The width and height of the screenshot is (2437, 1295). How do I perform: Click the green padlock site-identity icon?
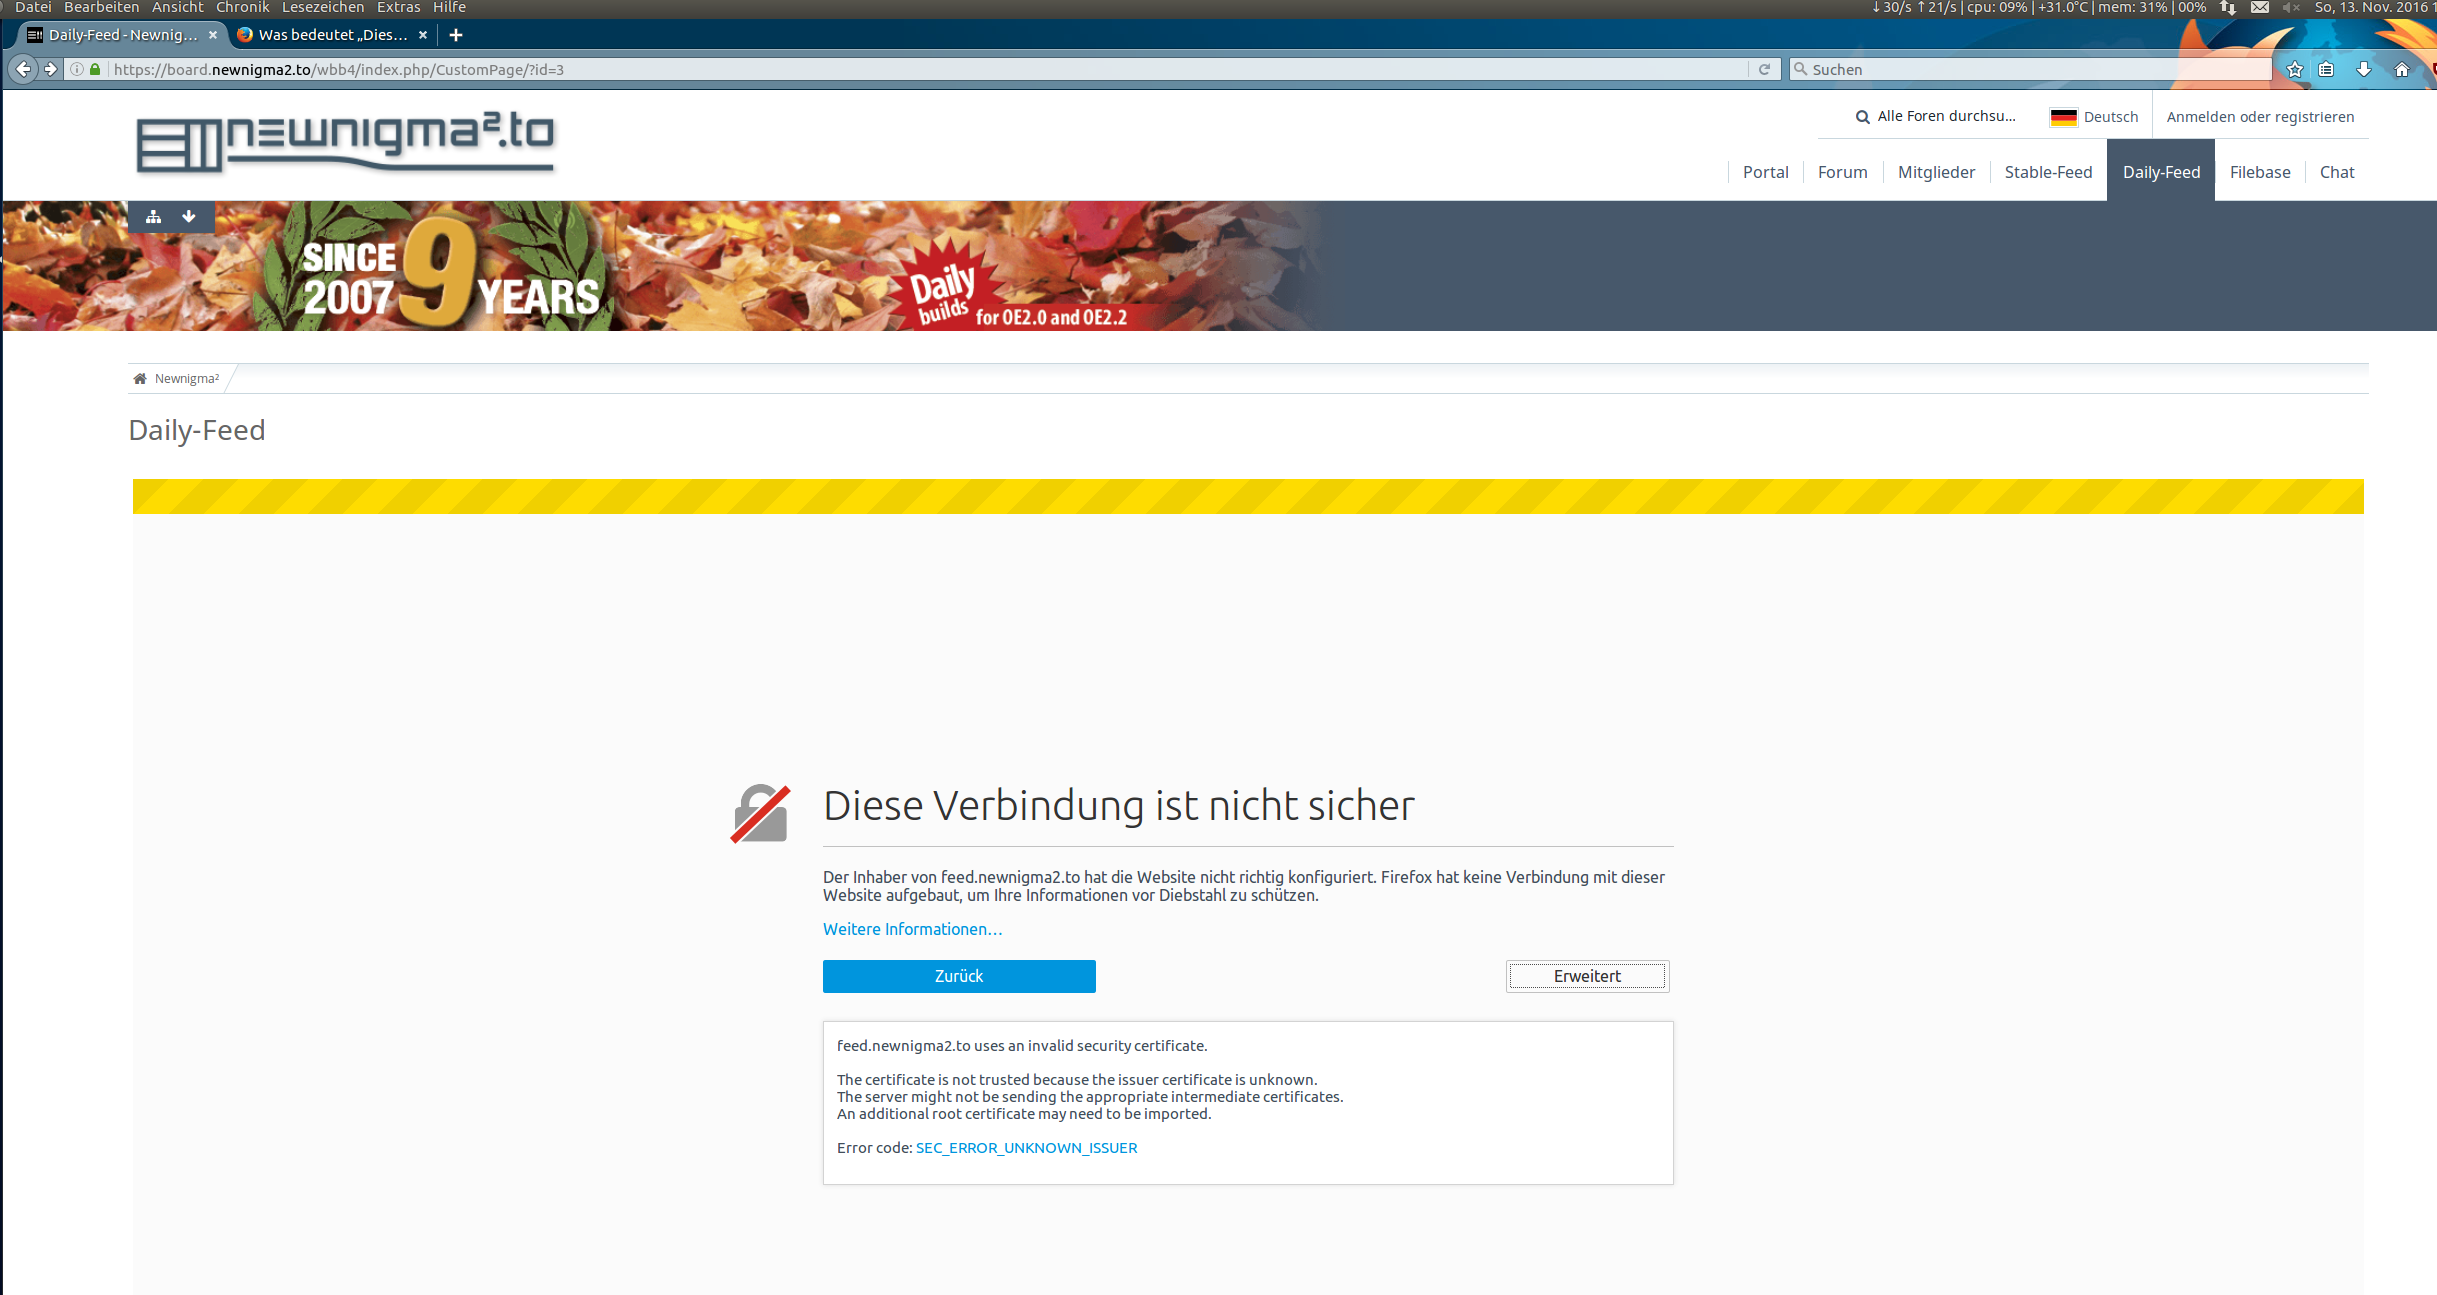(95, 69)
